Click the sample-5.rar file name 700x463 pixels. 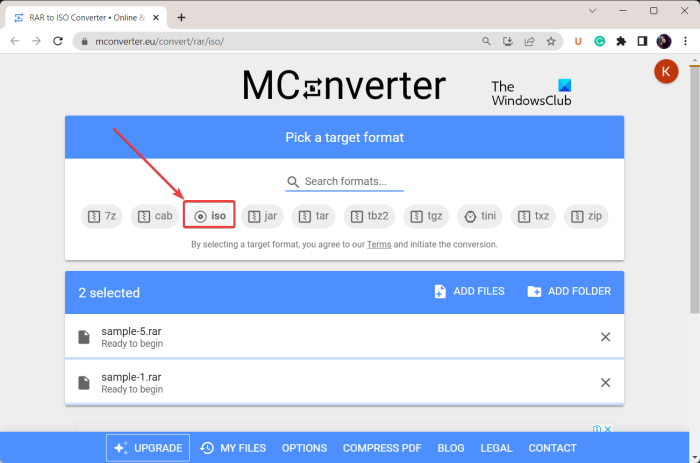(131, 331)
